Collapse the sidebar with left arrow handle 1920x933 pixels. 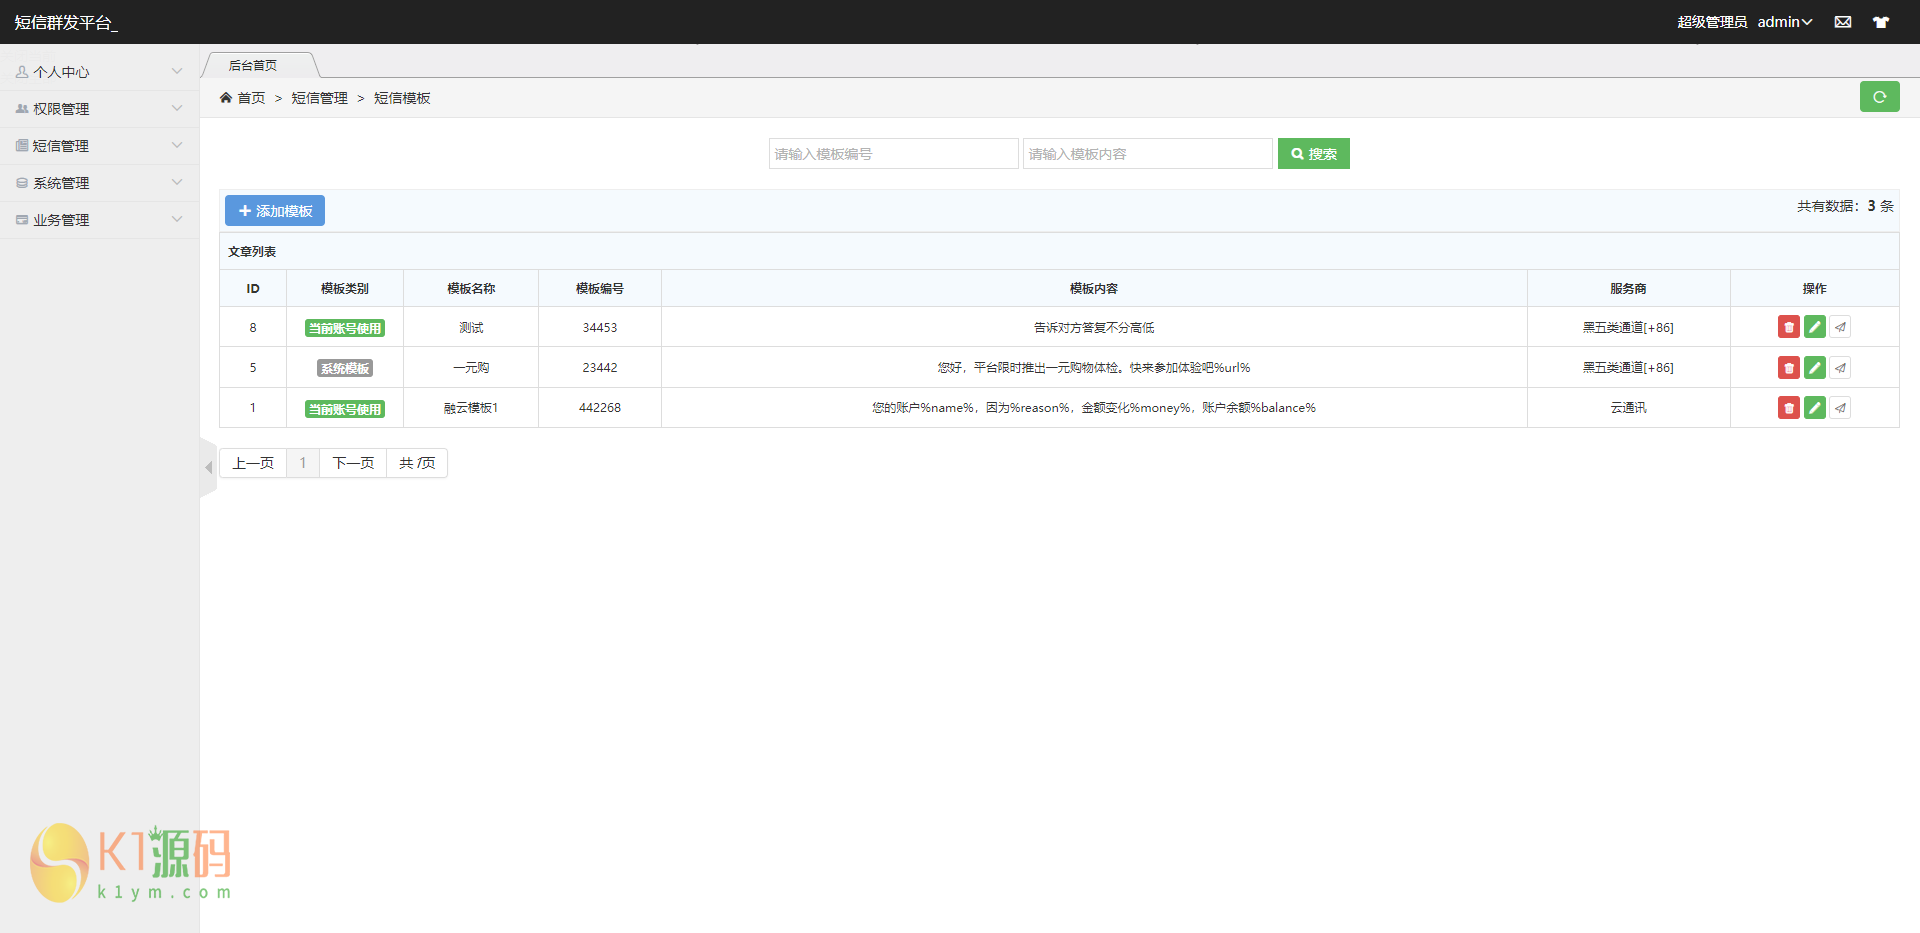pos(208,467)
